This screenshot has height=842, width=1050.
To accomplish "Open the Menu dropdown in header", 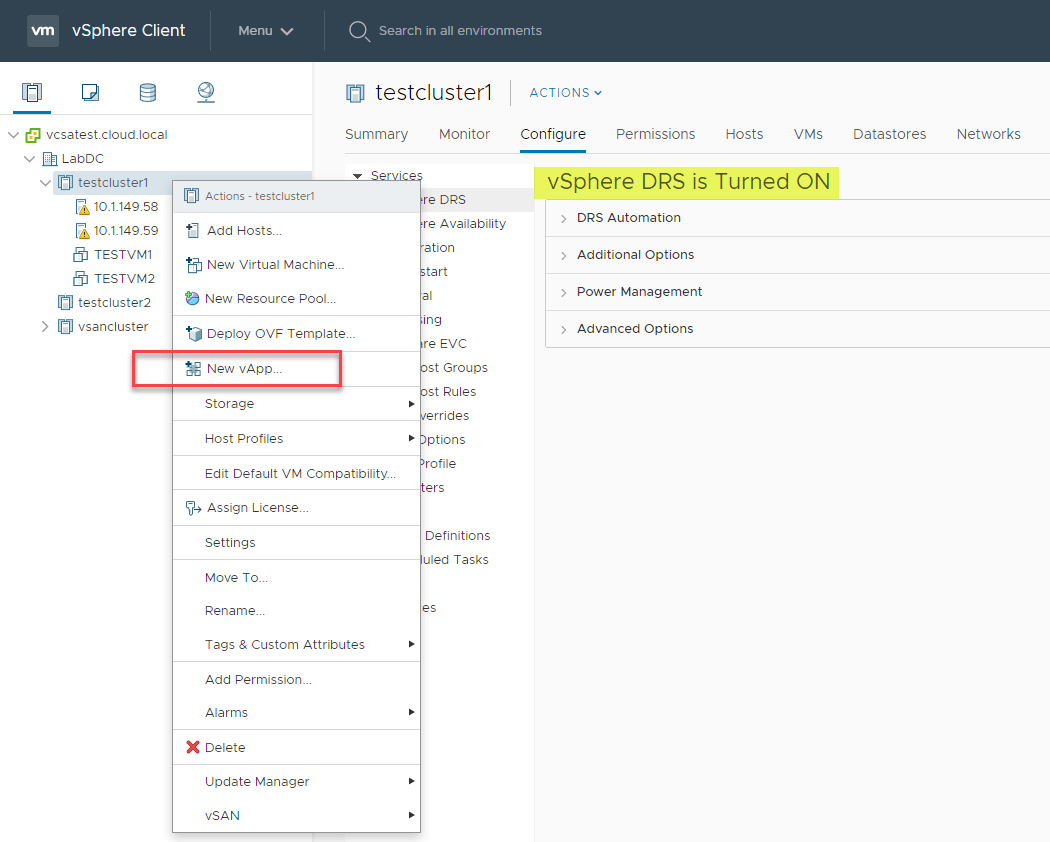I will coord(266,31).
